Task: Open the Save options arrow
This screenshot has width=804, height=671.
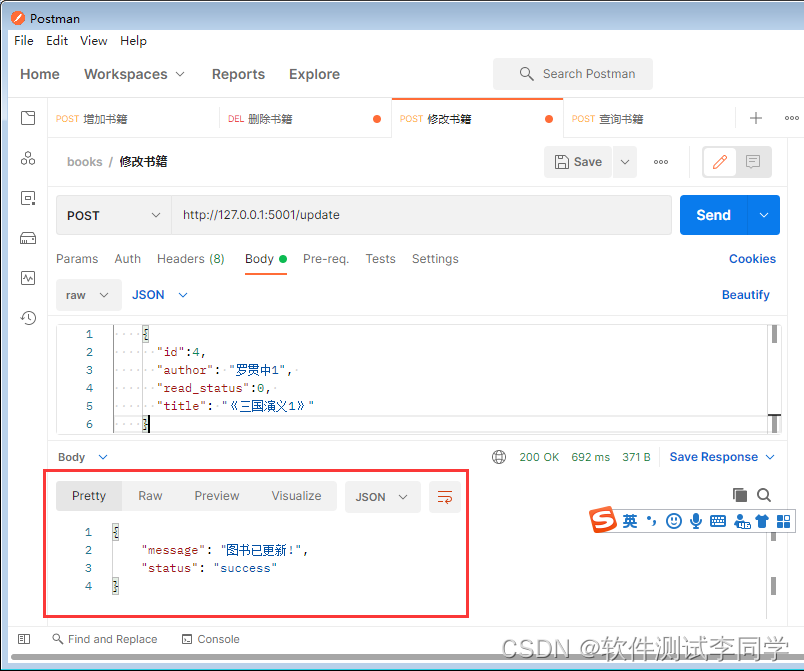Action: pyautogui.click(x=625, y=162)
